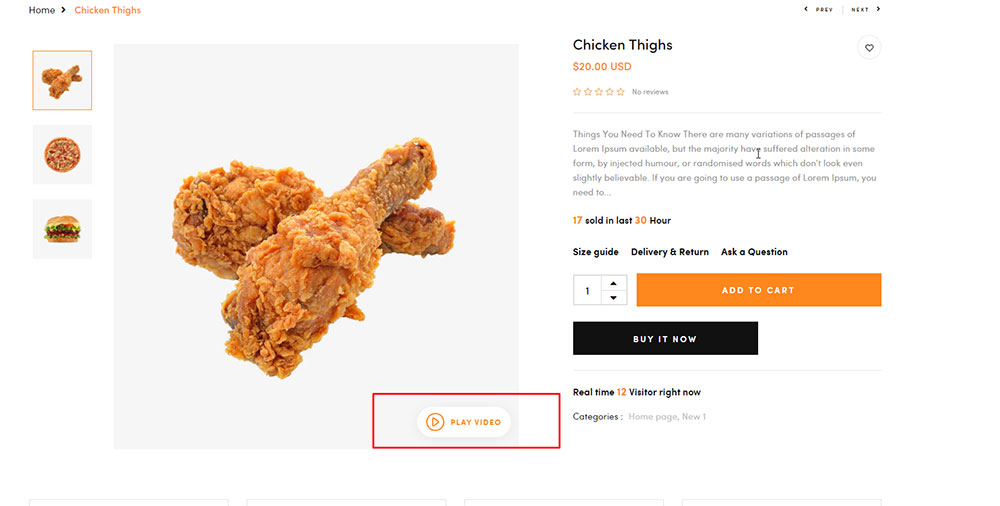
Task: Open the Size guide link
Action: [x=596, y=252]
